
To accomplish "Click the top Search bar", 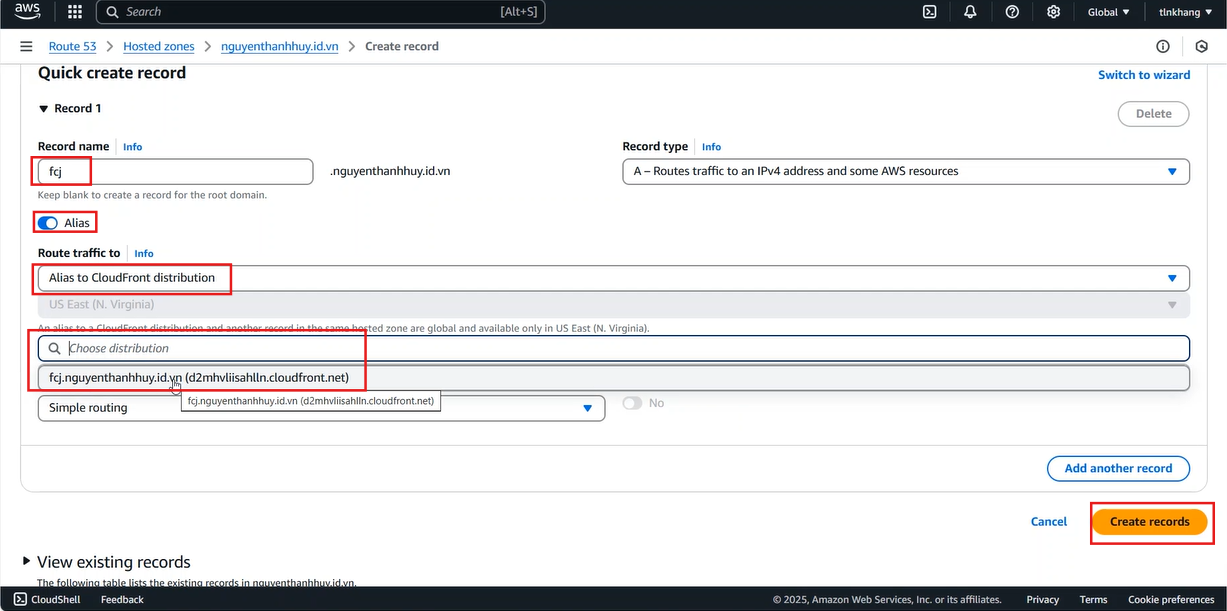I will coord(321,12).
